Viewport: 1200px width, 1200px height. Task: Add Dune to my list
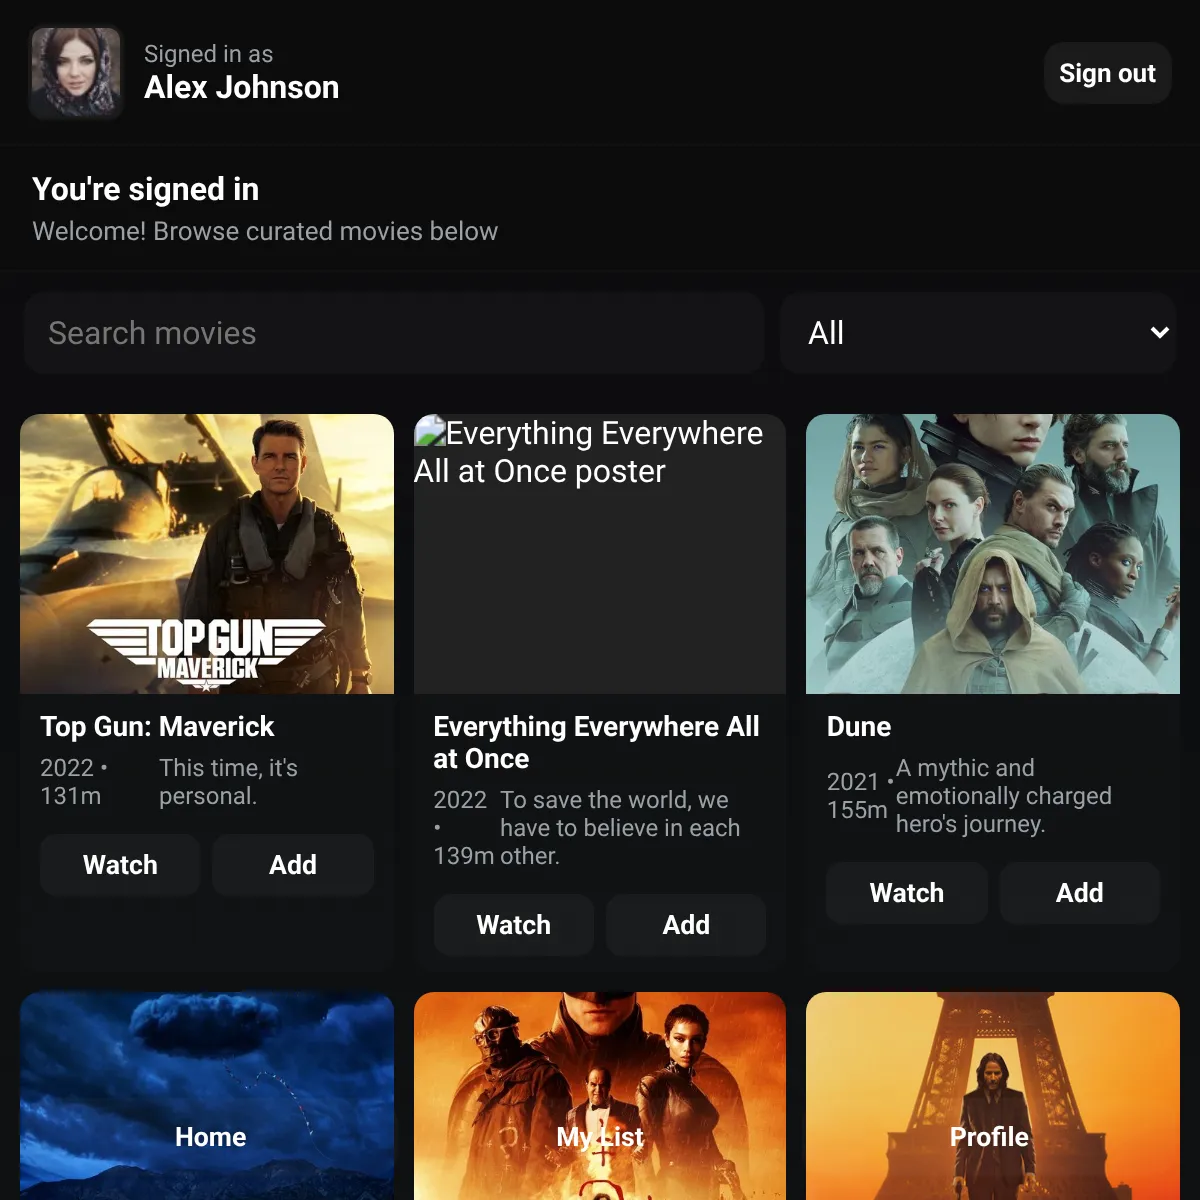tap(1080, 893)
